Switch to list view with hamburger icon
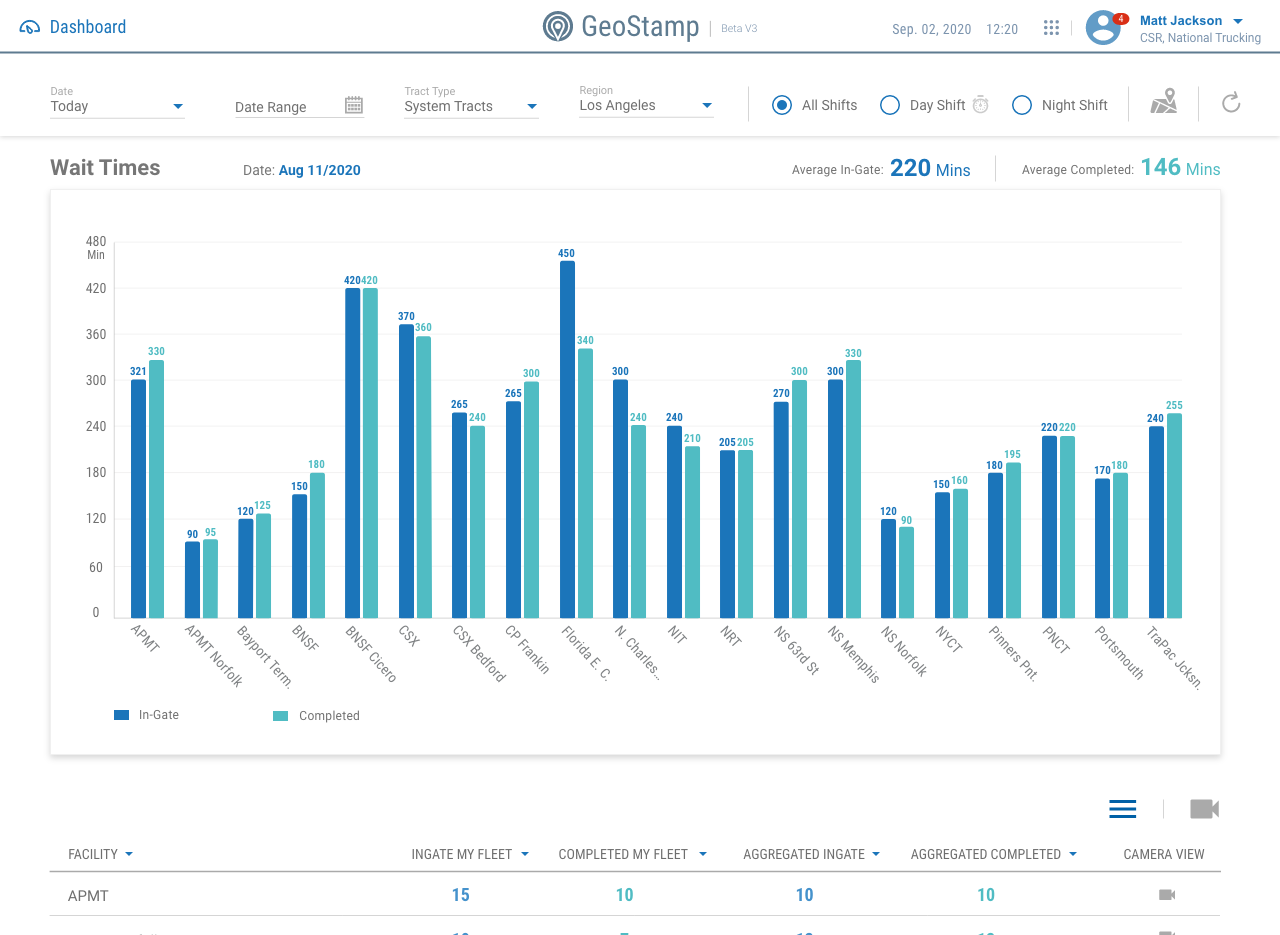This screenshot has width=1280, height=935. pyautogui.click(x=1123, y=809)
